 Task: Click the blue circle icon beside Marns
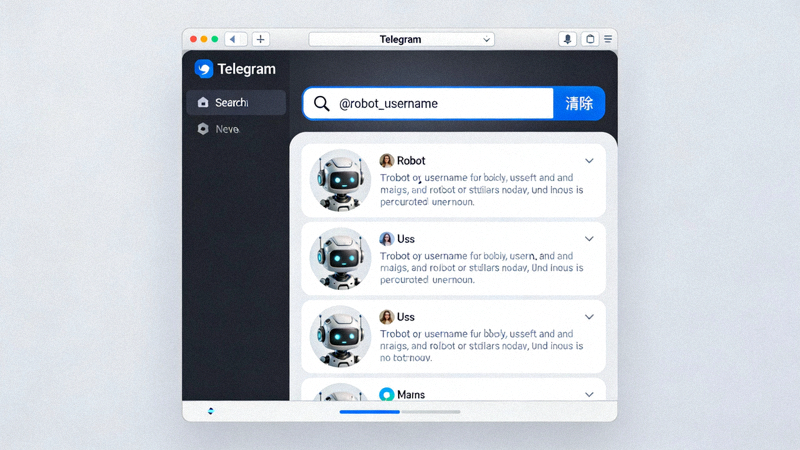click(386, 395)
